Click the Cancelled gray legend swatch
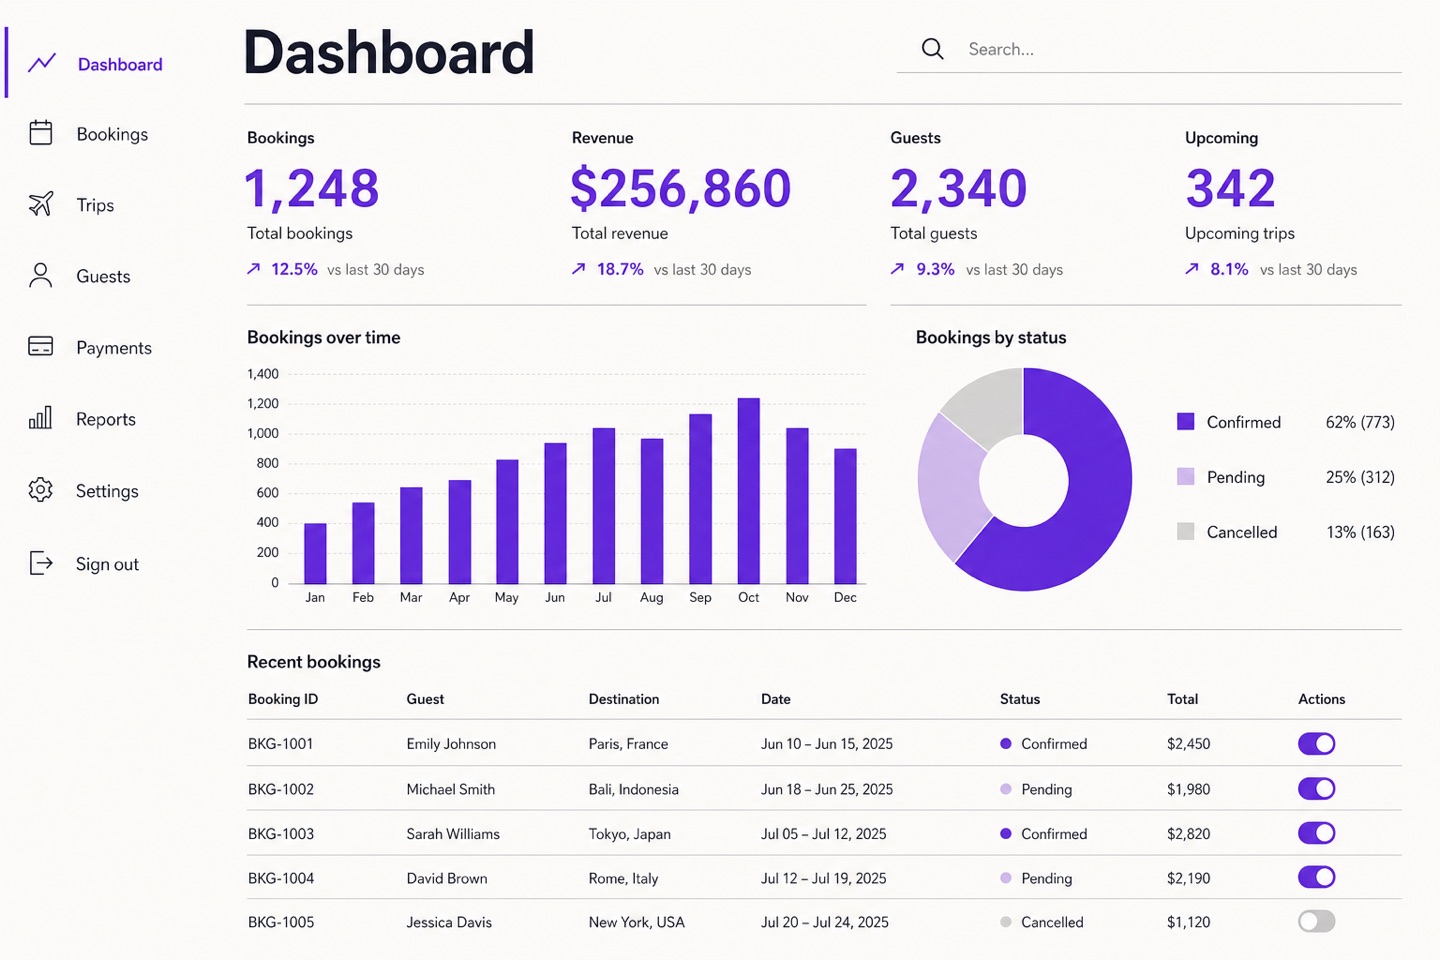The image size is (1440, 960). pyautogui.click(x=1186, y=531)
